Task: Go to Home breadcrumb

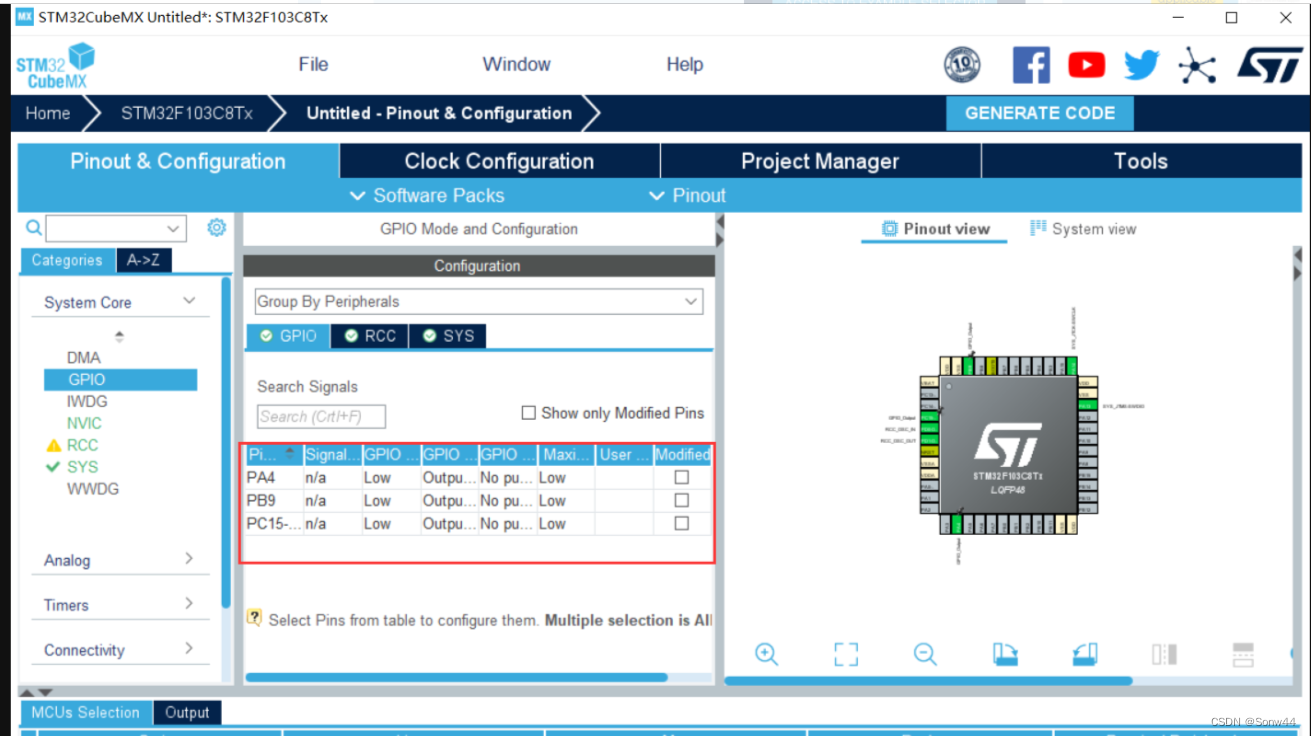Action: tap(48, 113)
